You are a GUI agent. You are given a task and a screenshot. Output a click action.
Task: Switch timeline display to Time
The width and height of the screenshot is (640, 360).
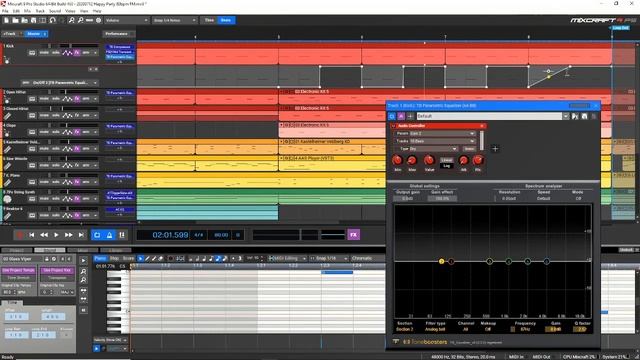(209, 20)
